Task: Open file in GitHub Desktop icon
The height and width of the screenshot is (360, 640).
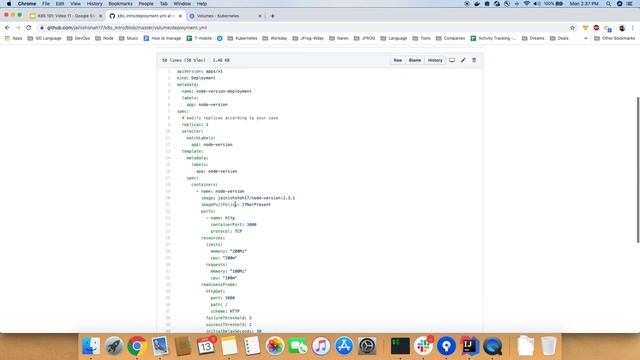Action: (x=452, y=60)
